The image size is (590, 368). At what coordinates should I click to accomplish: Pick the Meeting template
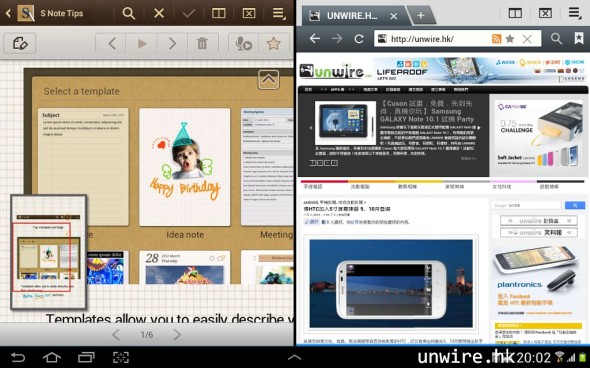click(x=267, y=167)
